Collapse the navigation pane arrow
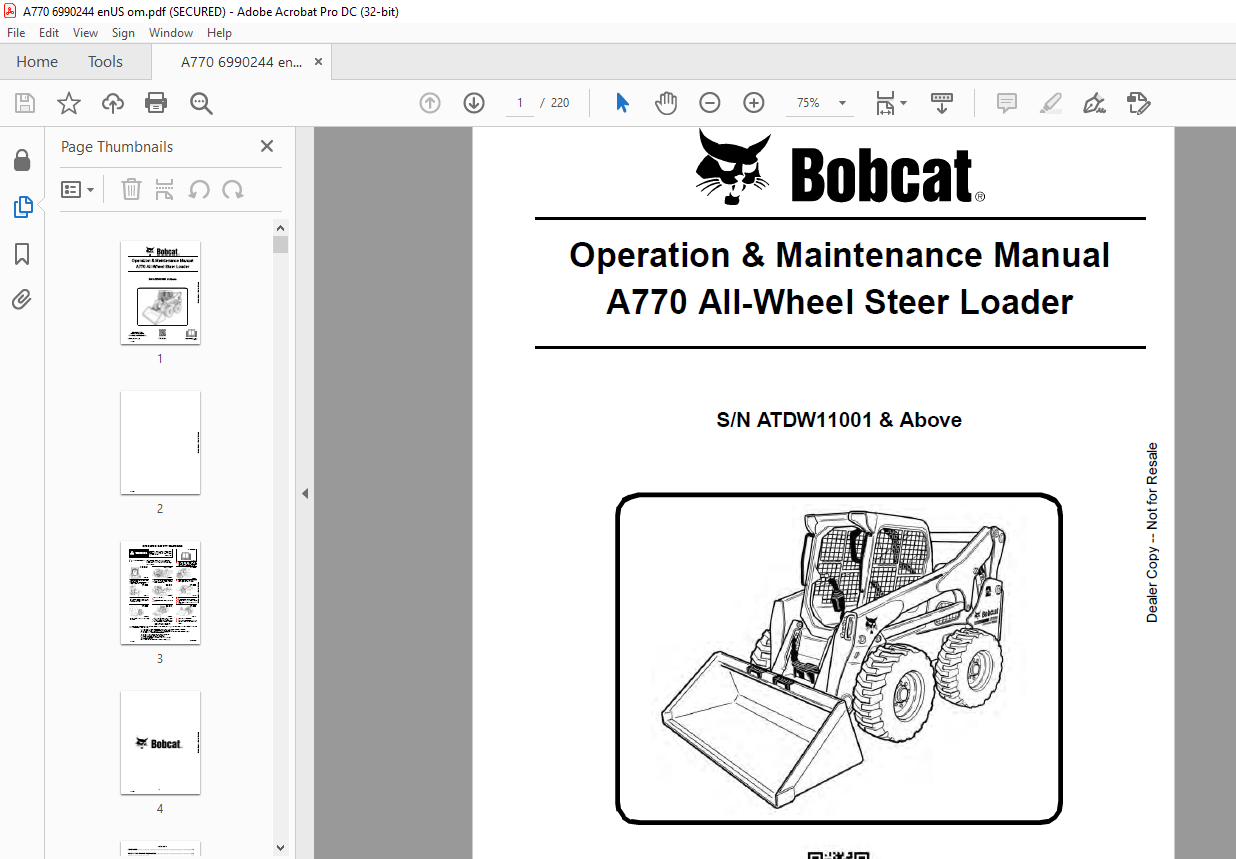This screenshot has width=1236, height=859. point(305,493)
